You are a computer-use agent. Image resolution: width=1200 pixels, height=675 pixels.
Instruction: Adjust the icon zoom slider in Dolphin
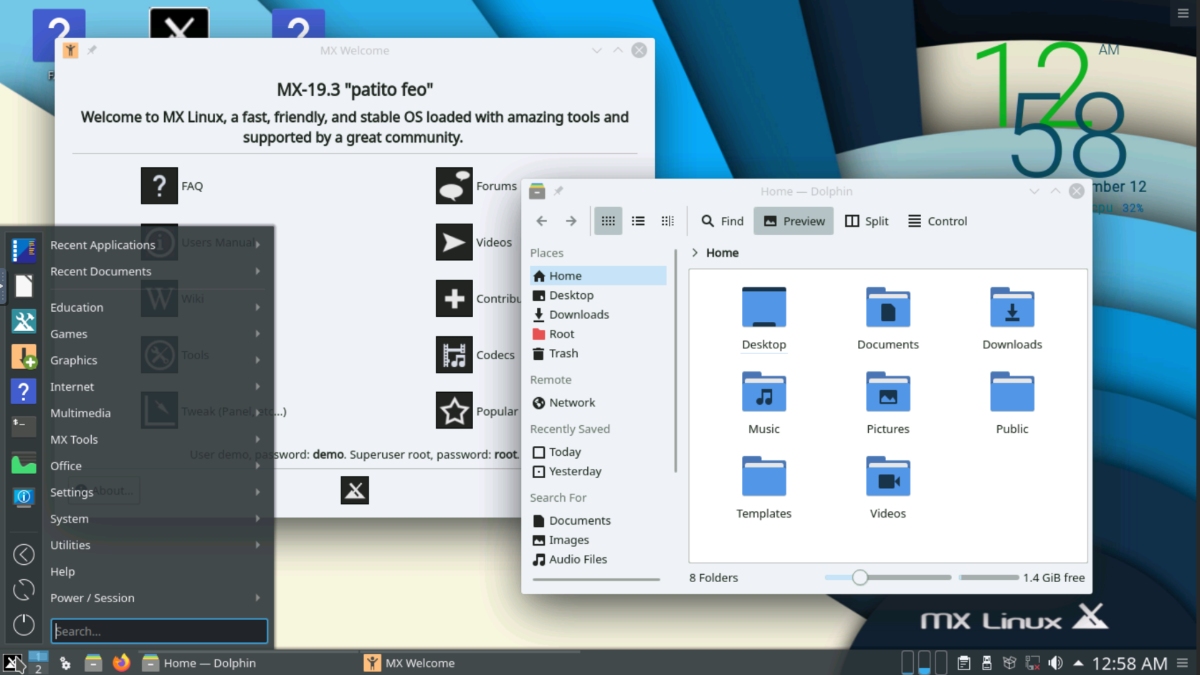(860, 577)
